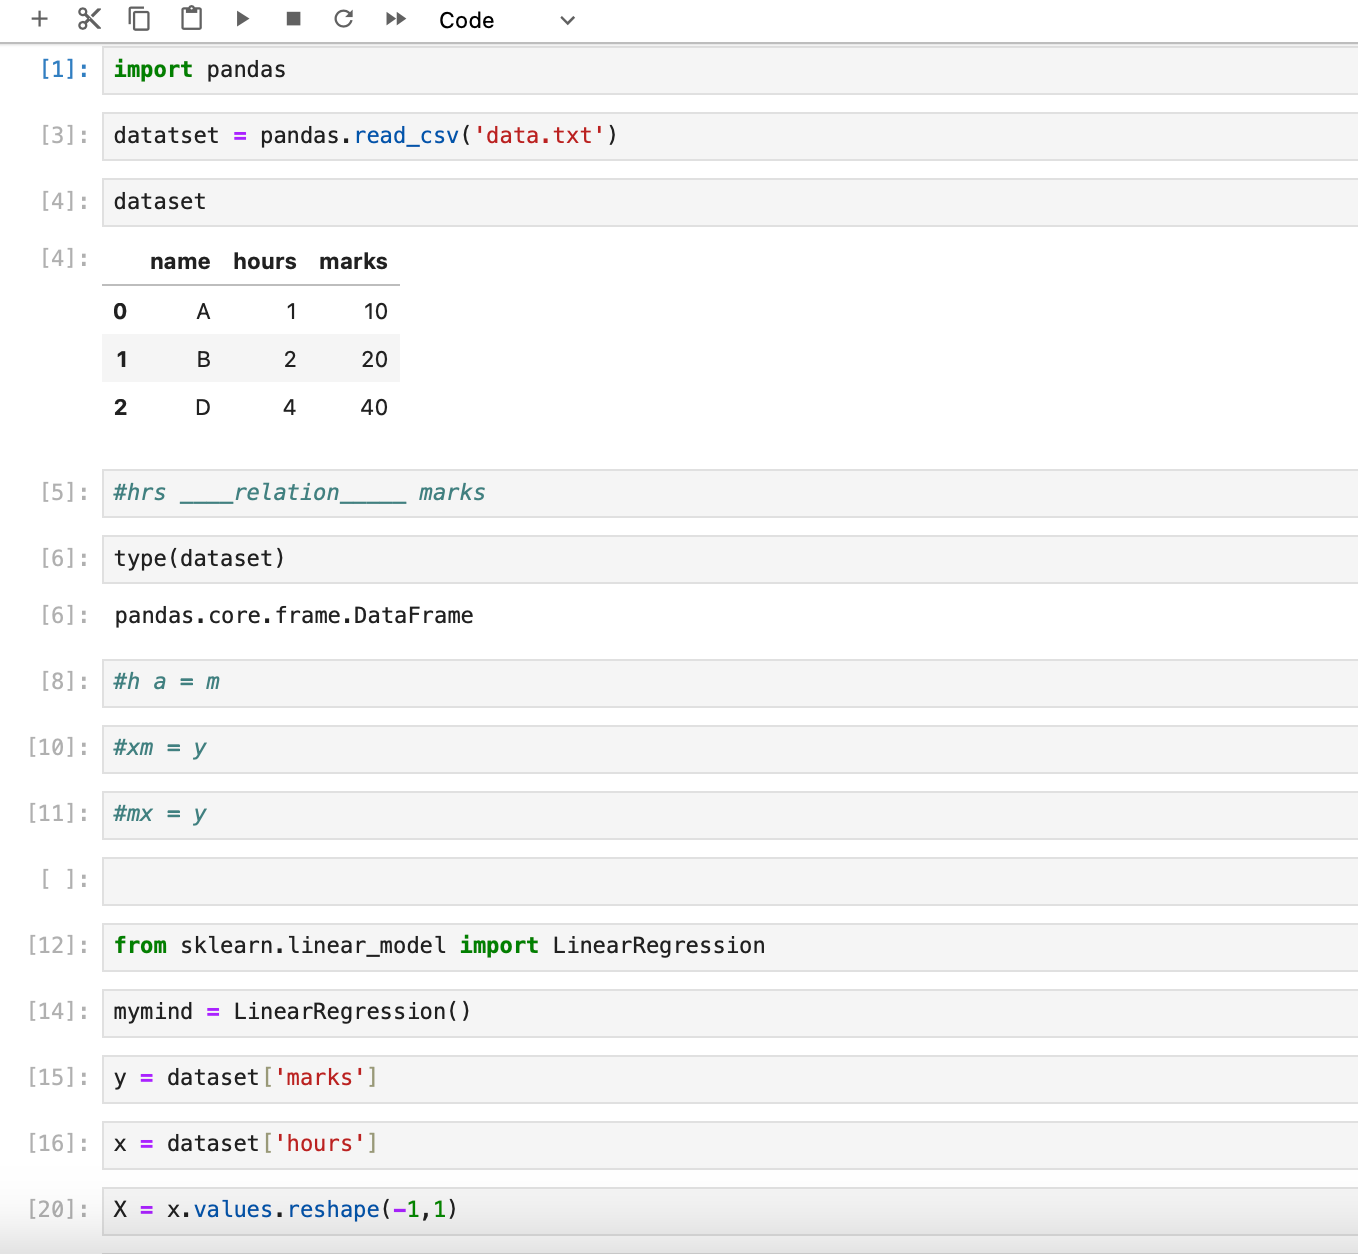Restart the kernel using refresh icon
The height and width of the screenshot is (1254, 1358).
[343, 18]
